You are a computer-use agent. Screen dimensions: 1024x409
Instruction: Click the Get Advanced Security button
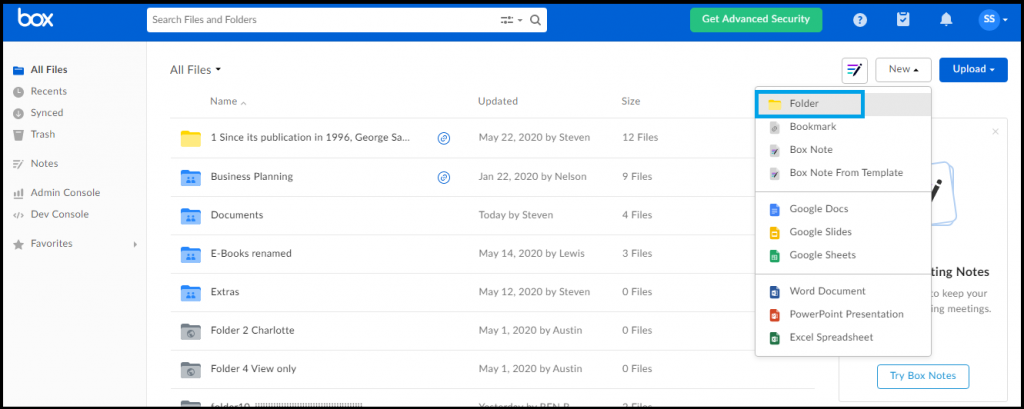(756, 19)
